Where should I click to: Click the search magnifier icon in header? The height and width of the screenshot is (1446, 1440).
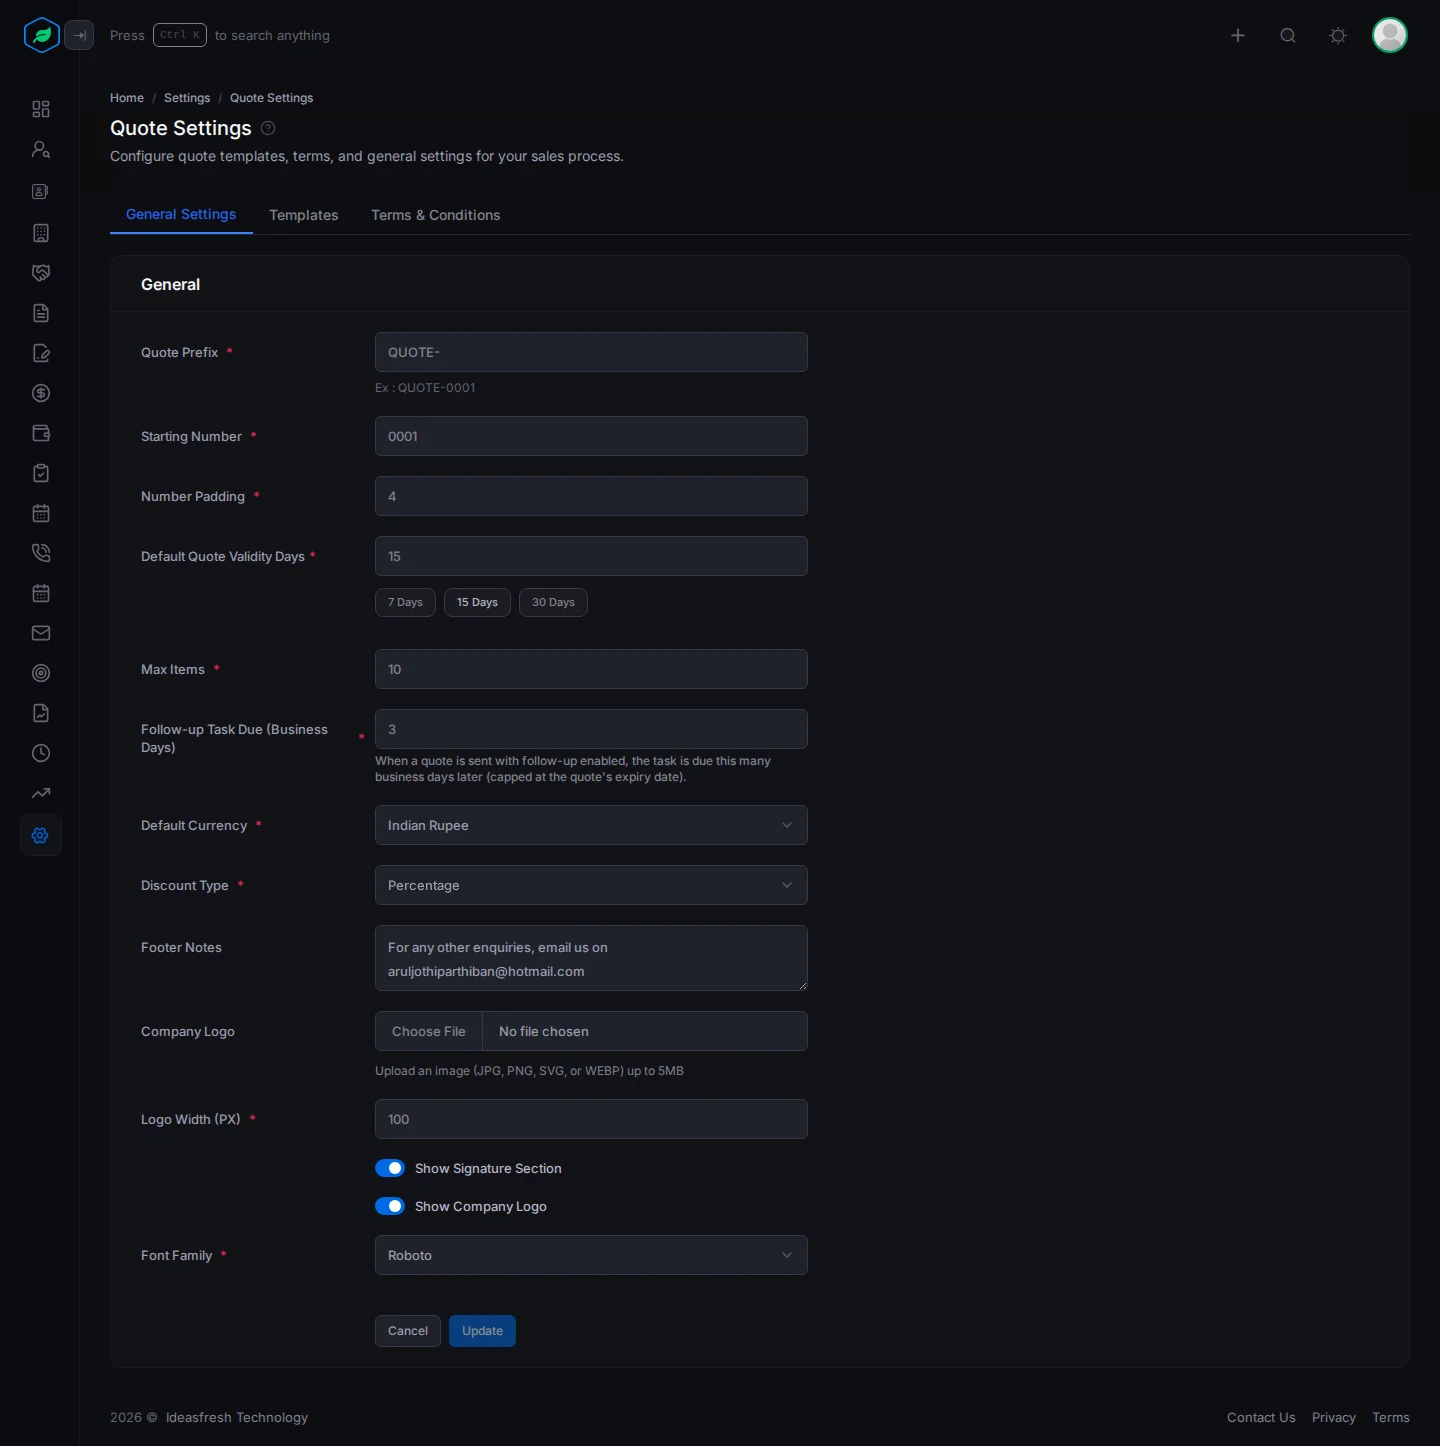tap(1288, 35)
